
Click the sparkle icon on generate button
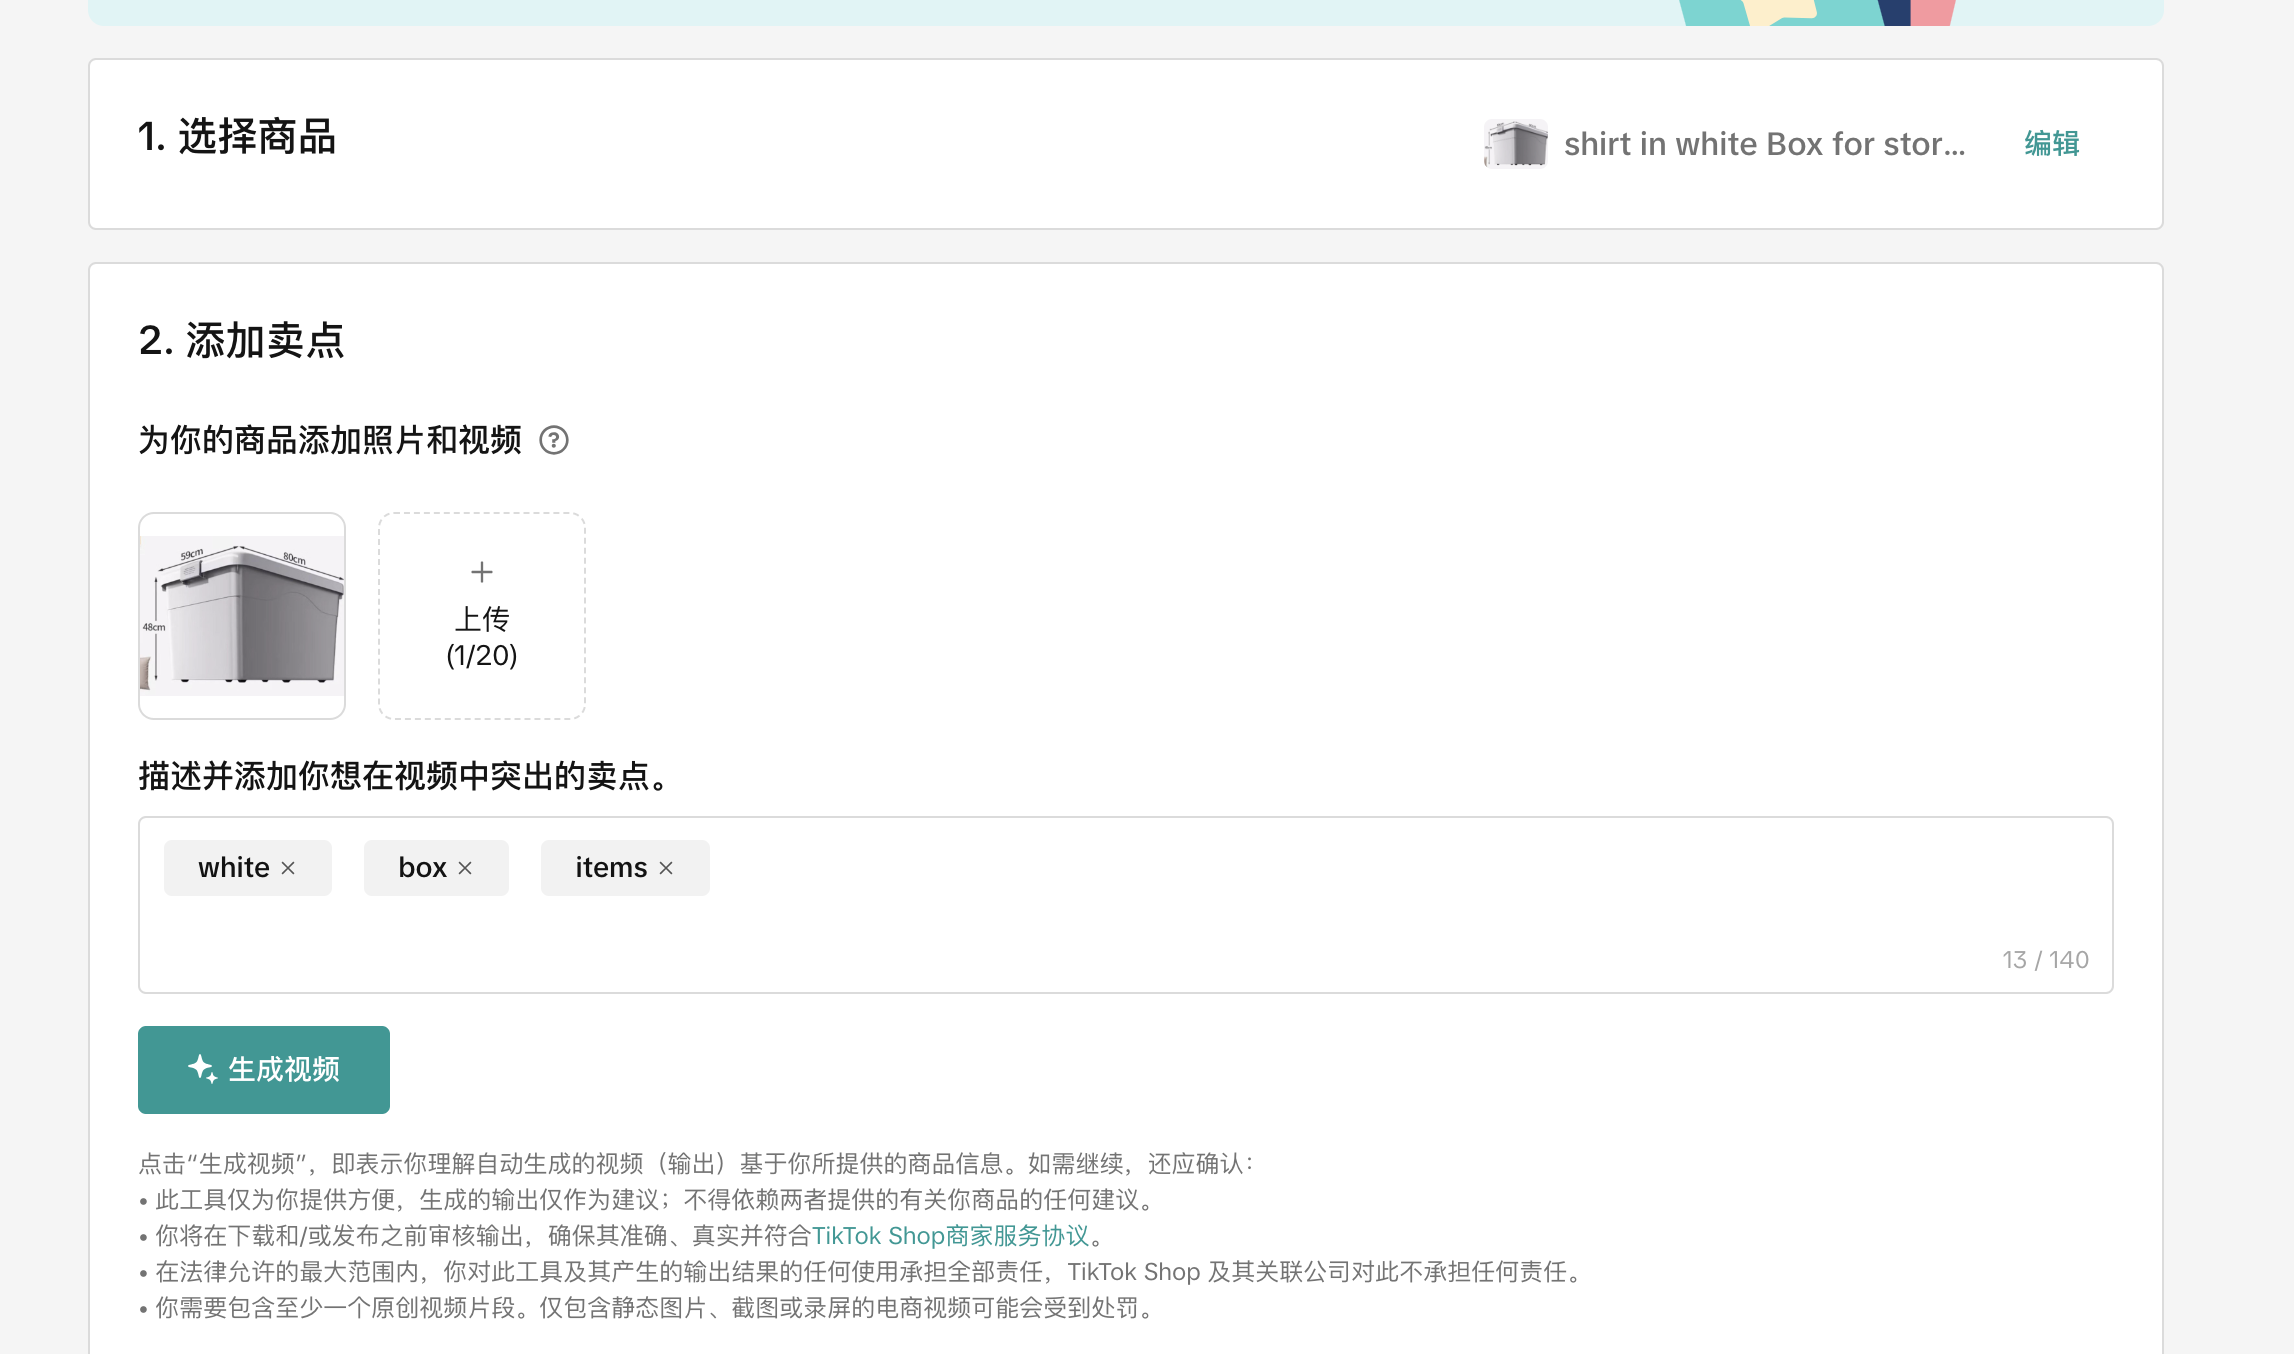click(202, 1069)
